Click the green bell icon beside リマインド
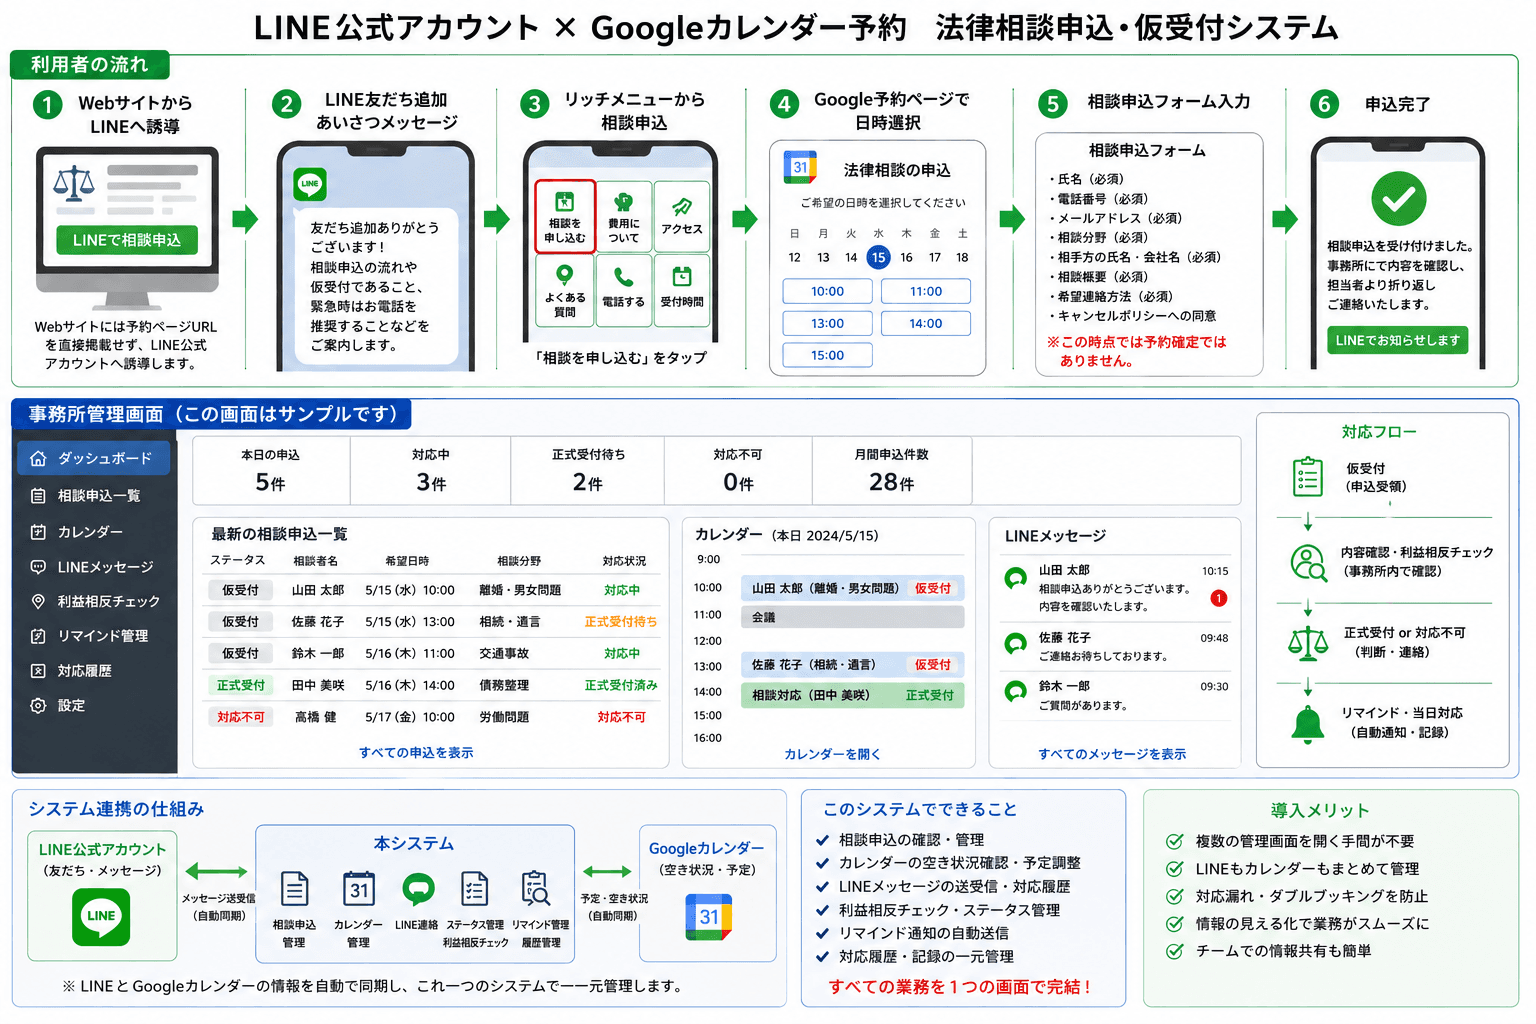 (x=1308, y=723)
